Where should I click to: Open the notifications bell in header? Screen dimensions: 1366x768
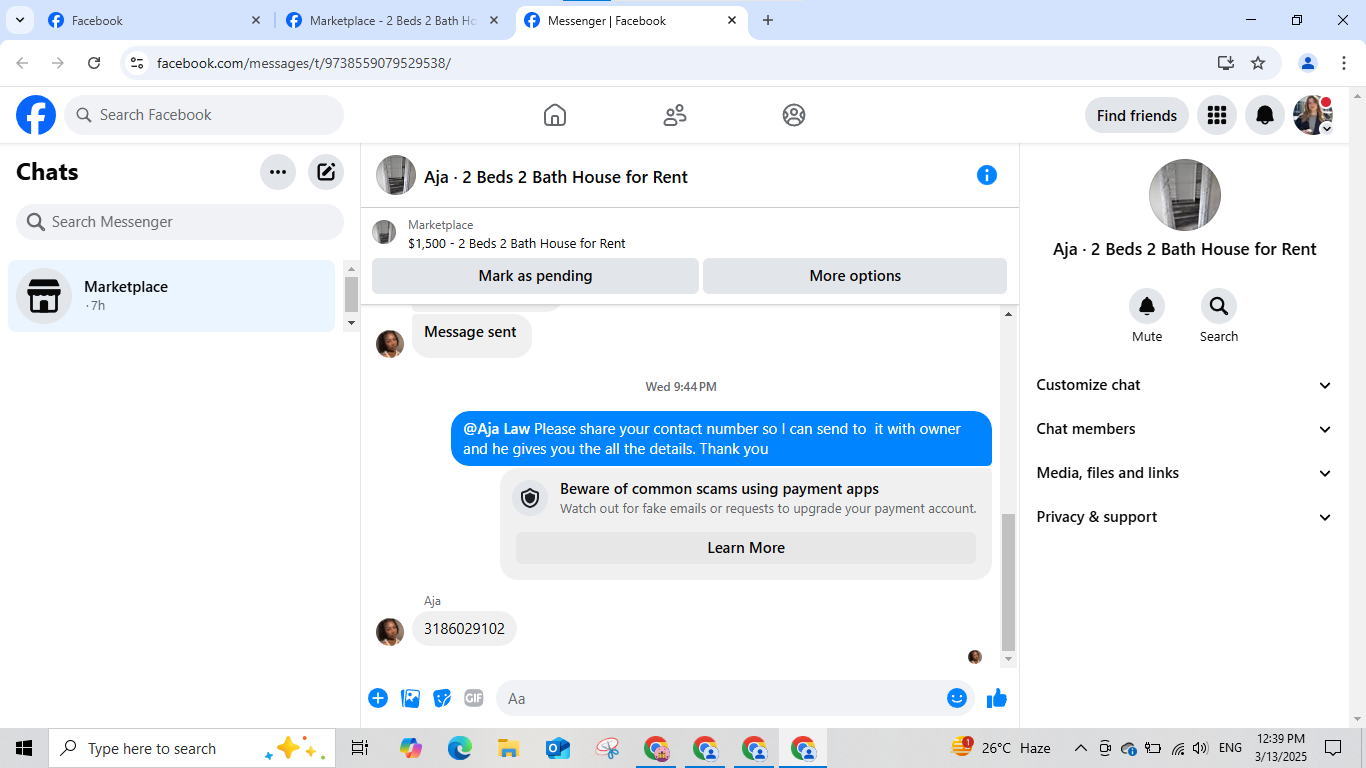1265,115
